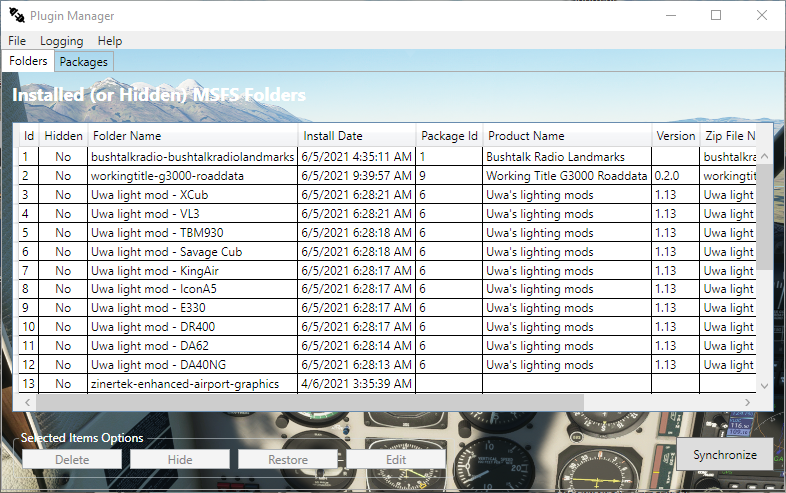The width and height of the screenshot is (786, 493).
Task: Click the horizontal scrollbar left arrow
Action: (x=28, y=402)
